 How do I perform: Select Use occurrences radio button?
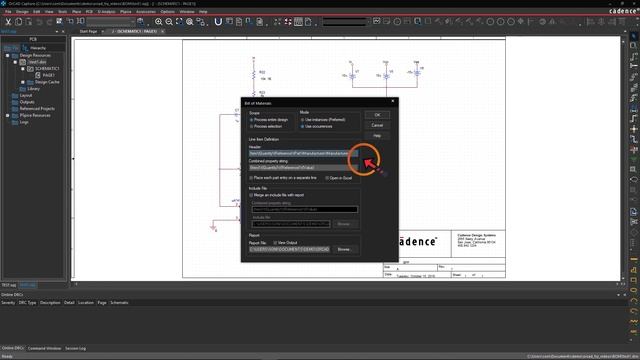click(x=302, y=127)
